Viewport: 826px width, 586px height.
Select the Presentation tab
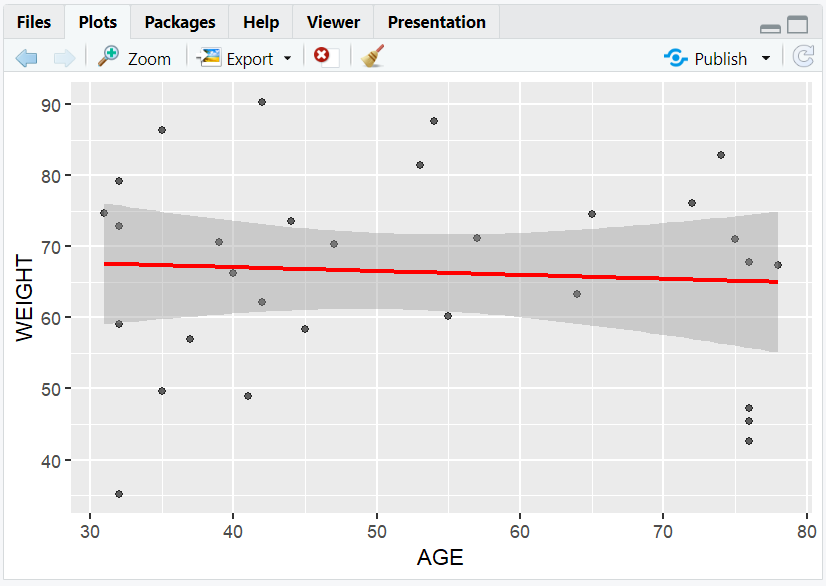pyautogui.click(x=436, y=21)
